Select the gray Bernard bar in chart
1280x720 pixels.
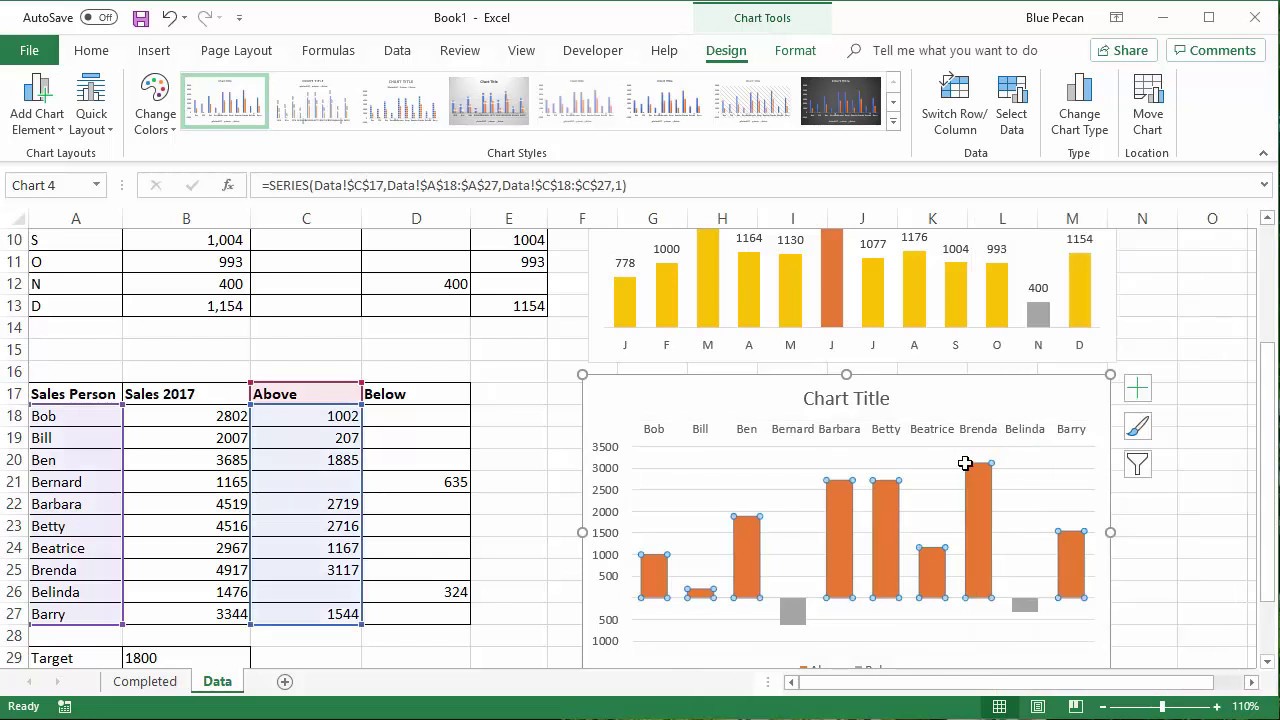click(792, 611)
